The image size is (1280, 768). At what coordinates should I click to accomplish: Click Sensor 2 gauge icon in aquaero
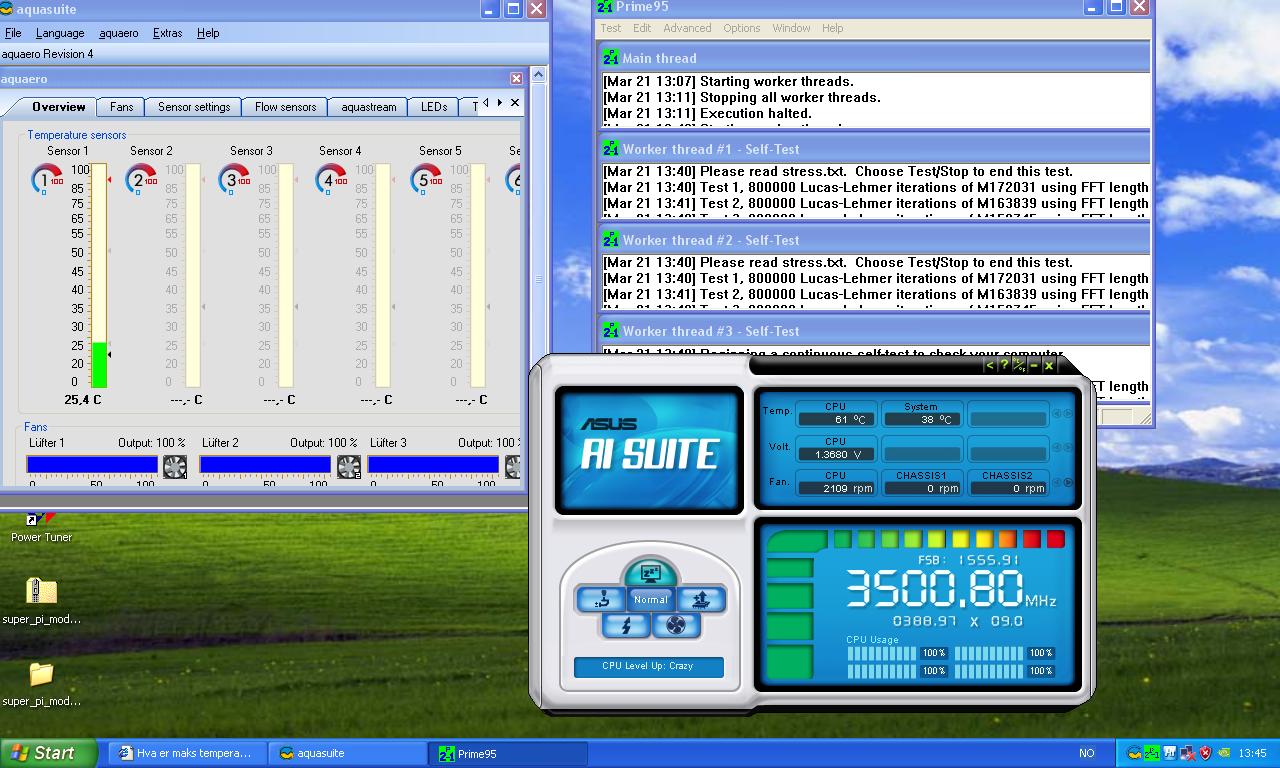click(141, 179)
